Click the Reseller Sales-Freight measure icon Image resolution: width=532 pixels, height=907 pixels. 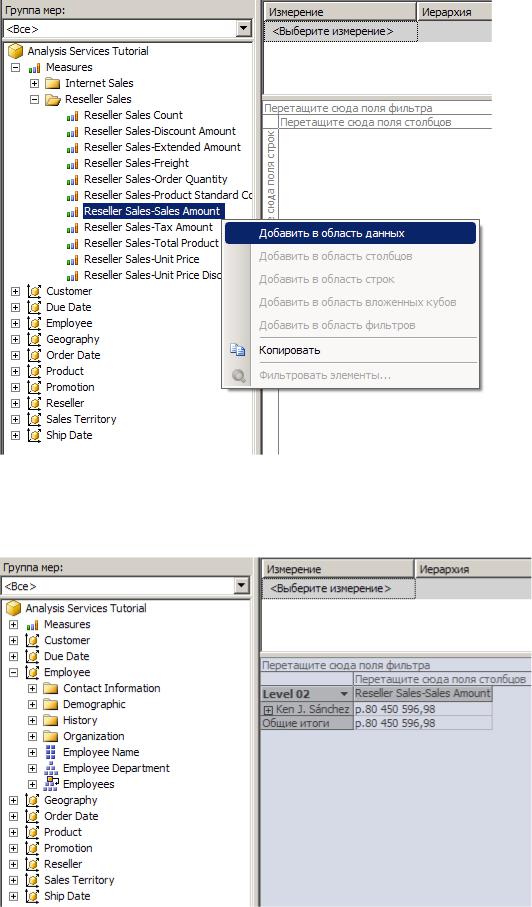tap(73, 164)
